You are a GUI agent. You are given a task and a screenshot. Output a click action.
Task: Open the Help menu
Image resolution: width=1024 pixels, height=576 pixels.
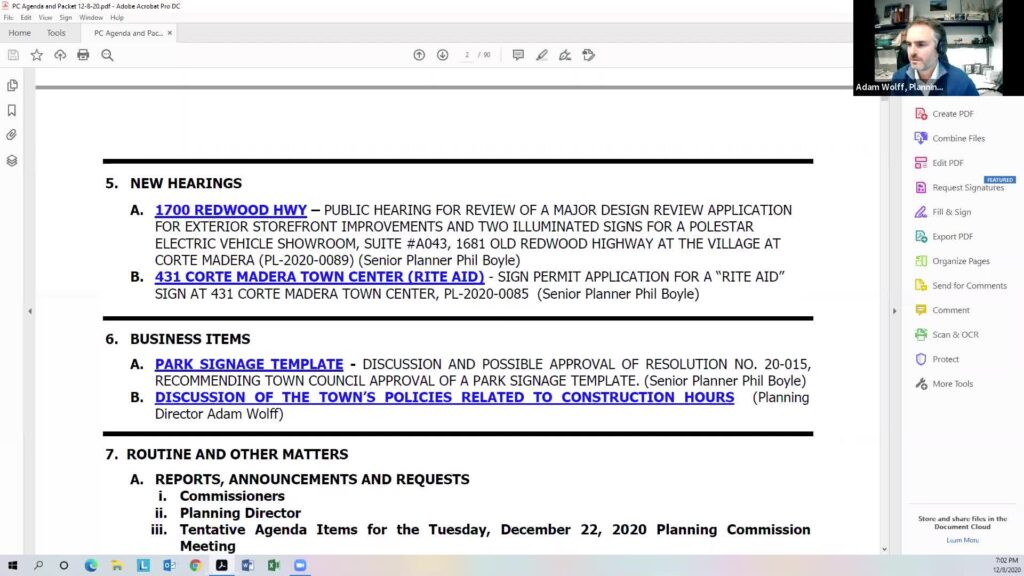tap(116, 18)
